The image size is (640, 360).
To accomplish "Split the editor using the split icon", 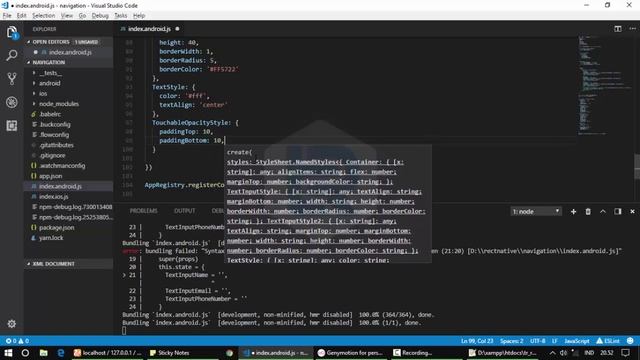I will (618, 29).
